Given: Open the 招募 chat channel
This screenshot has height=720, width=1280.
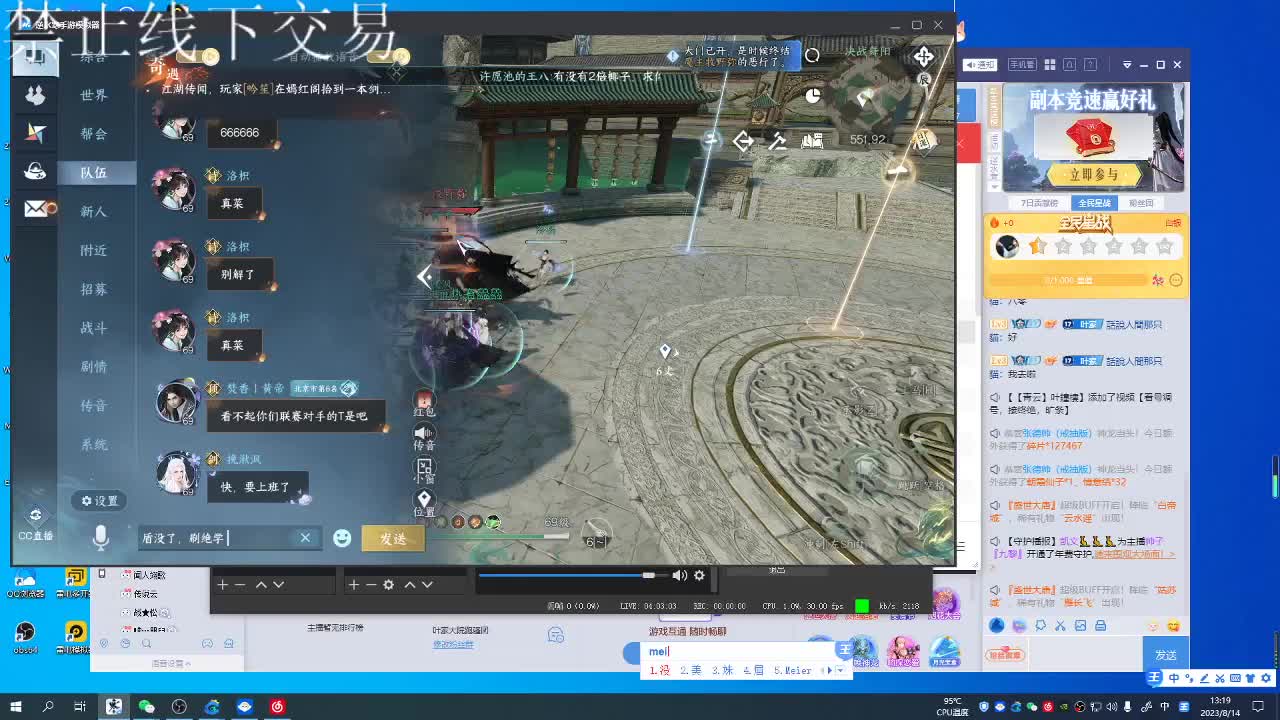Looking at the screenshot, I should pos(94,290).
